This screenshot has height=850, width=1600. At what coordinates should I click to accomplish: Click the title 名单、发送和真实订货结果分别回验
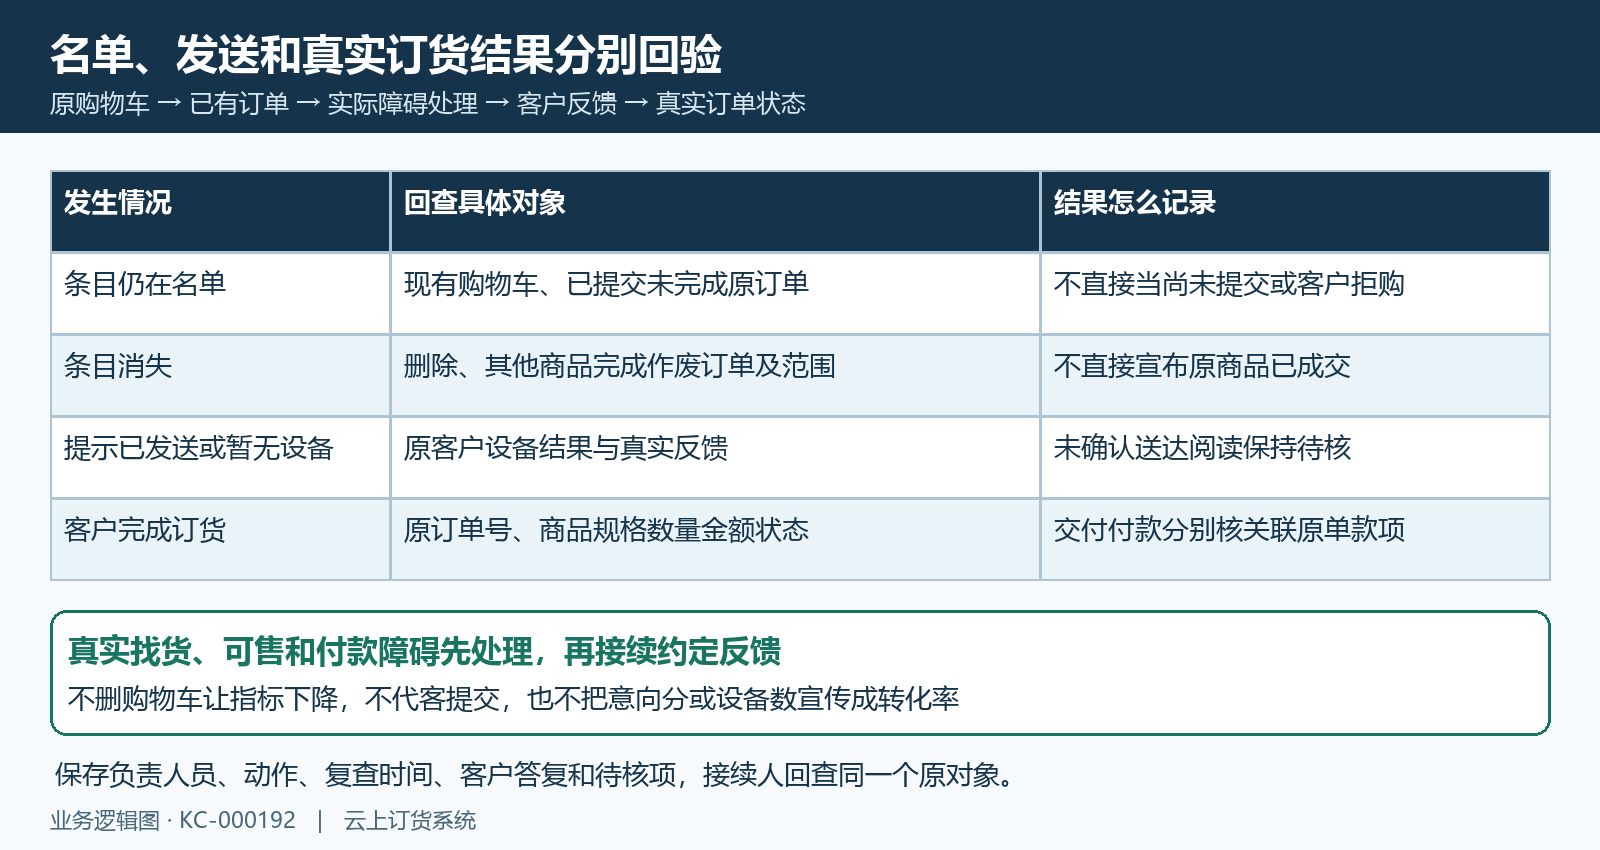386,54
